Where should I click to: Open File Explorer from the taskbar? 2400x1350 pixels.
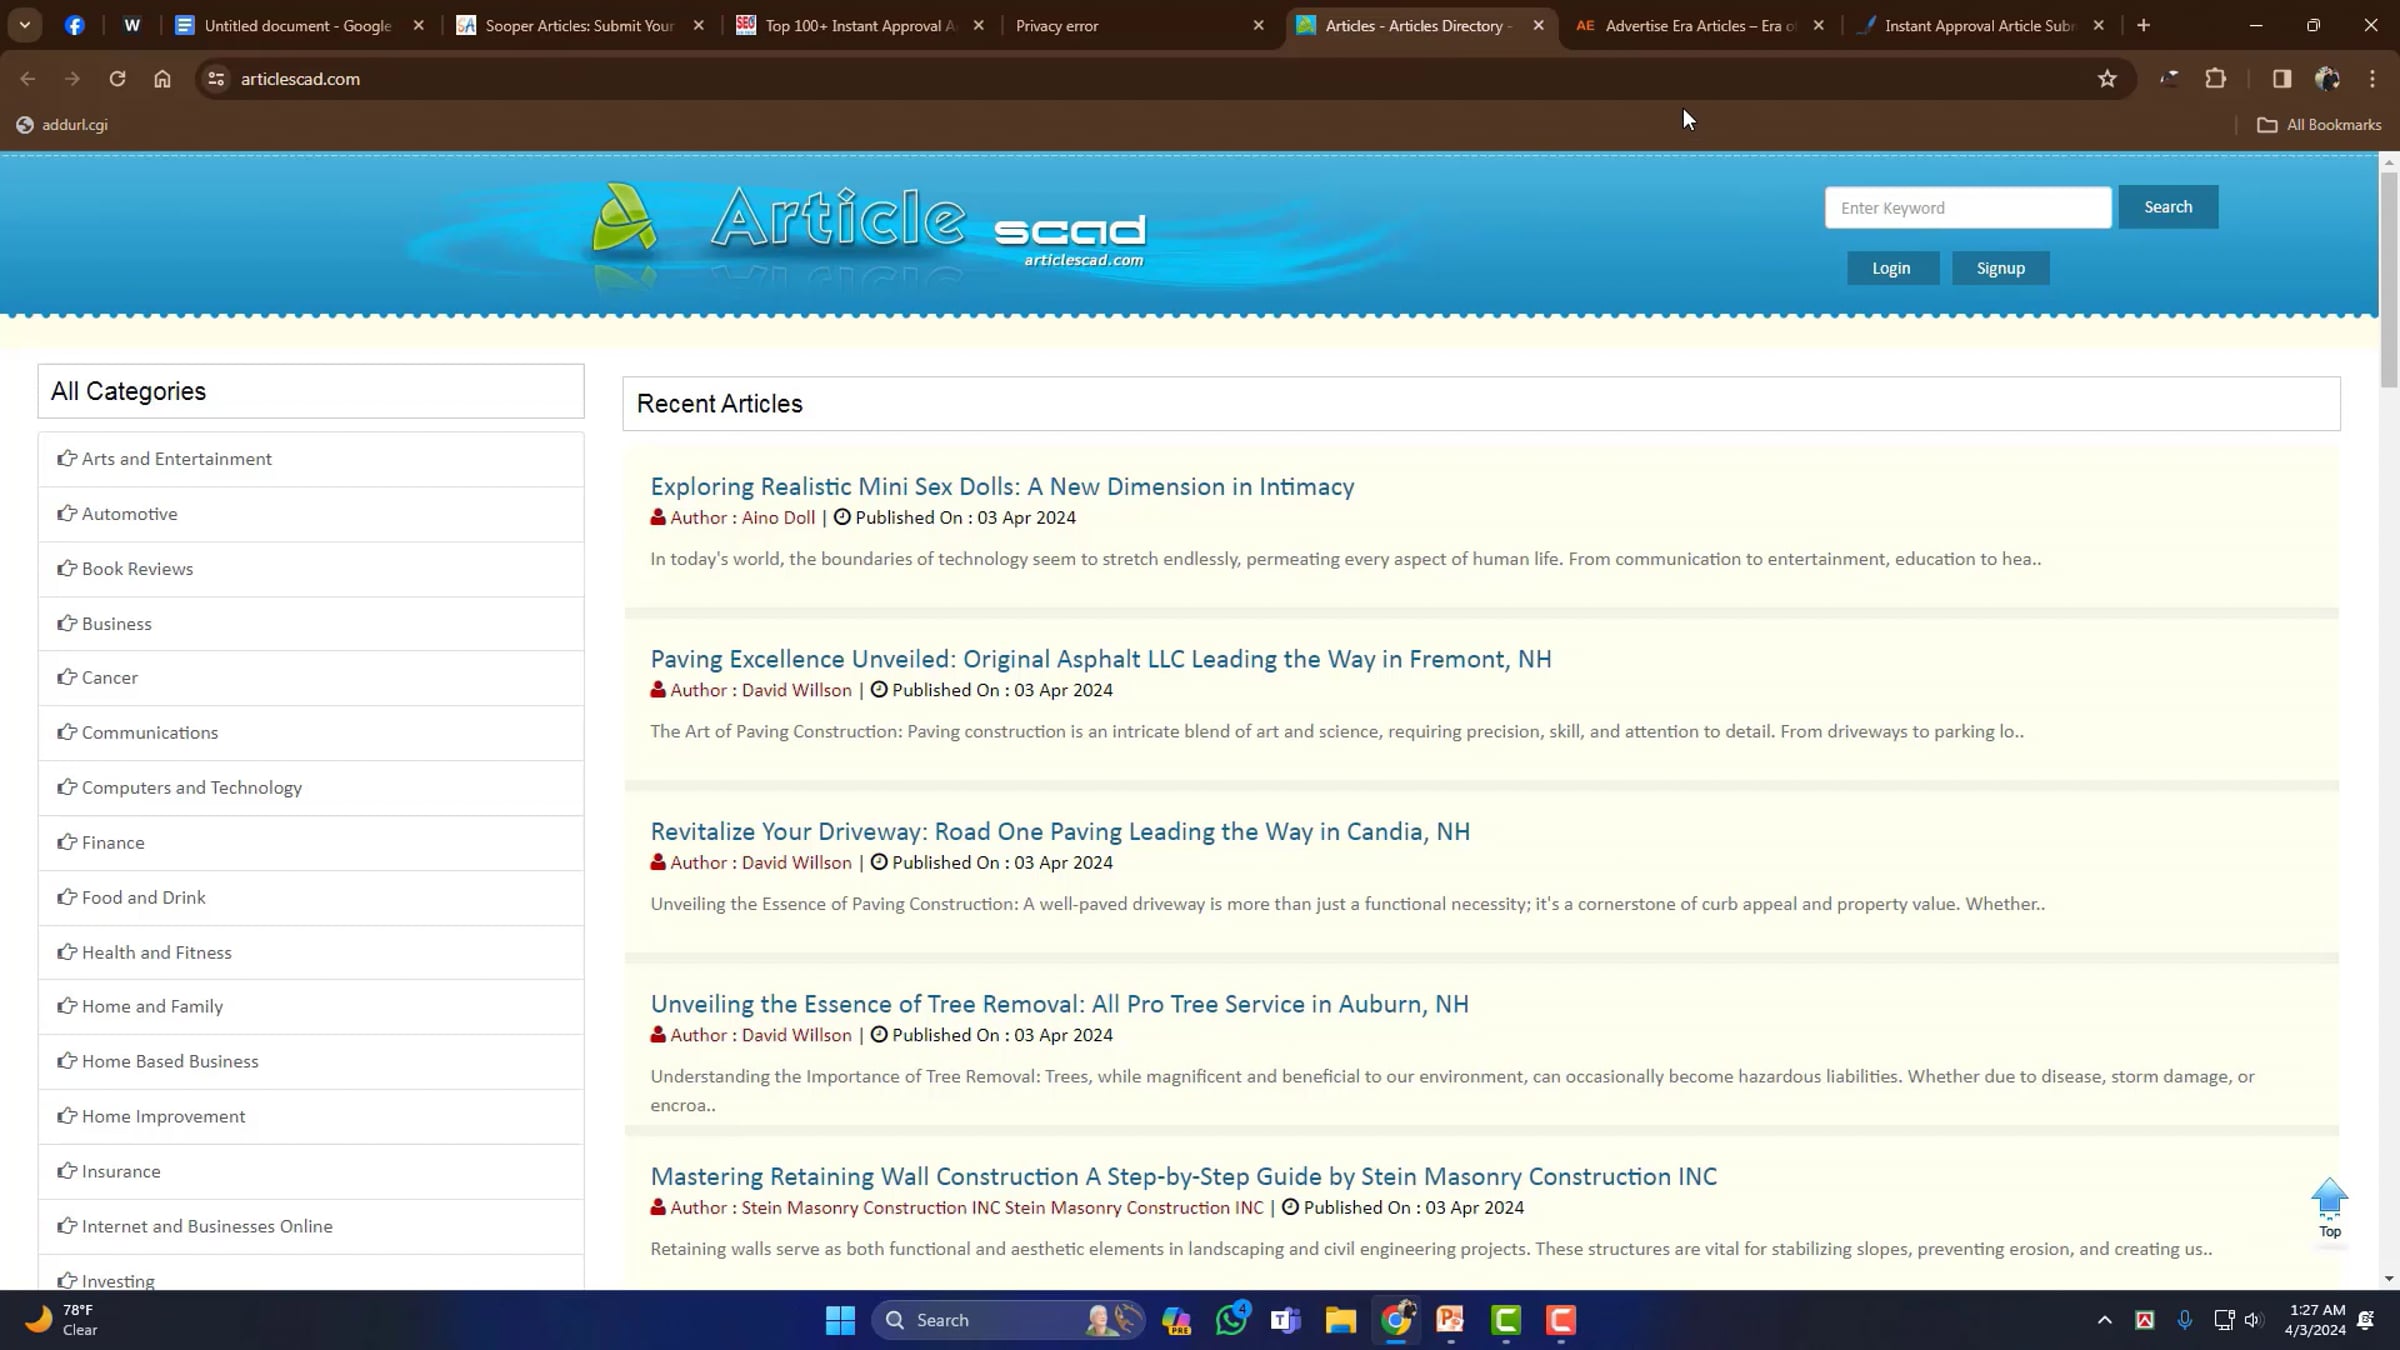[1340, 1320]
